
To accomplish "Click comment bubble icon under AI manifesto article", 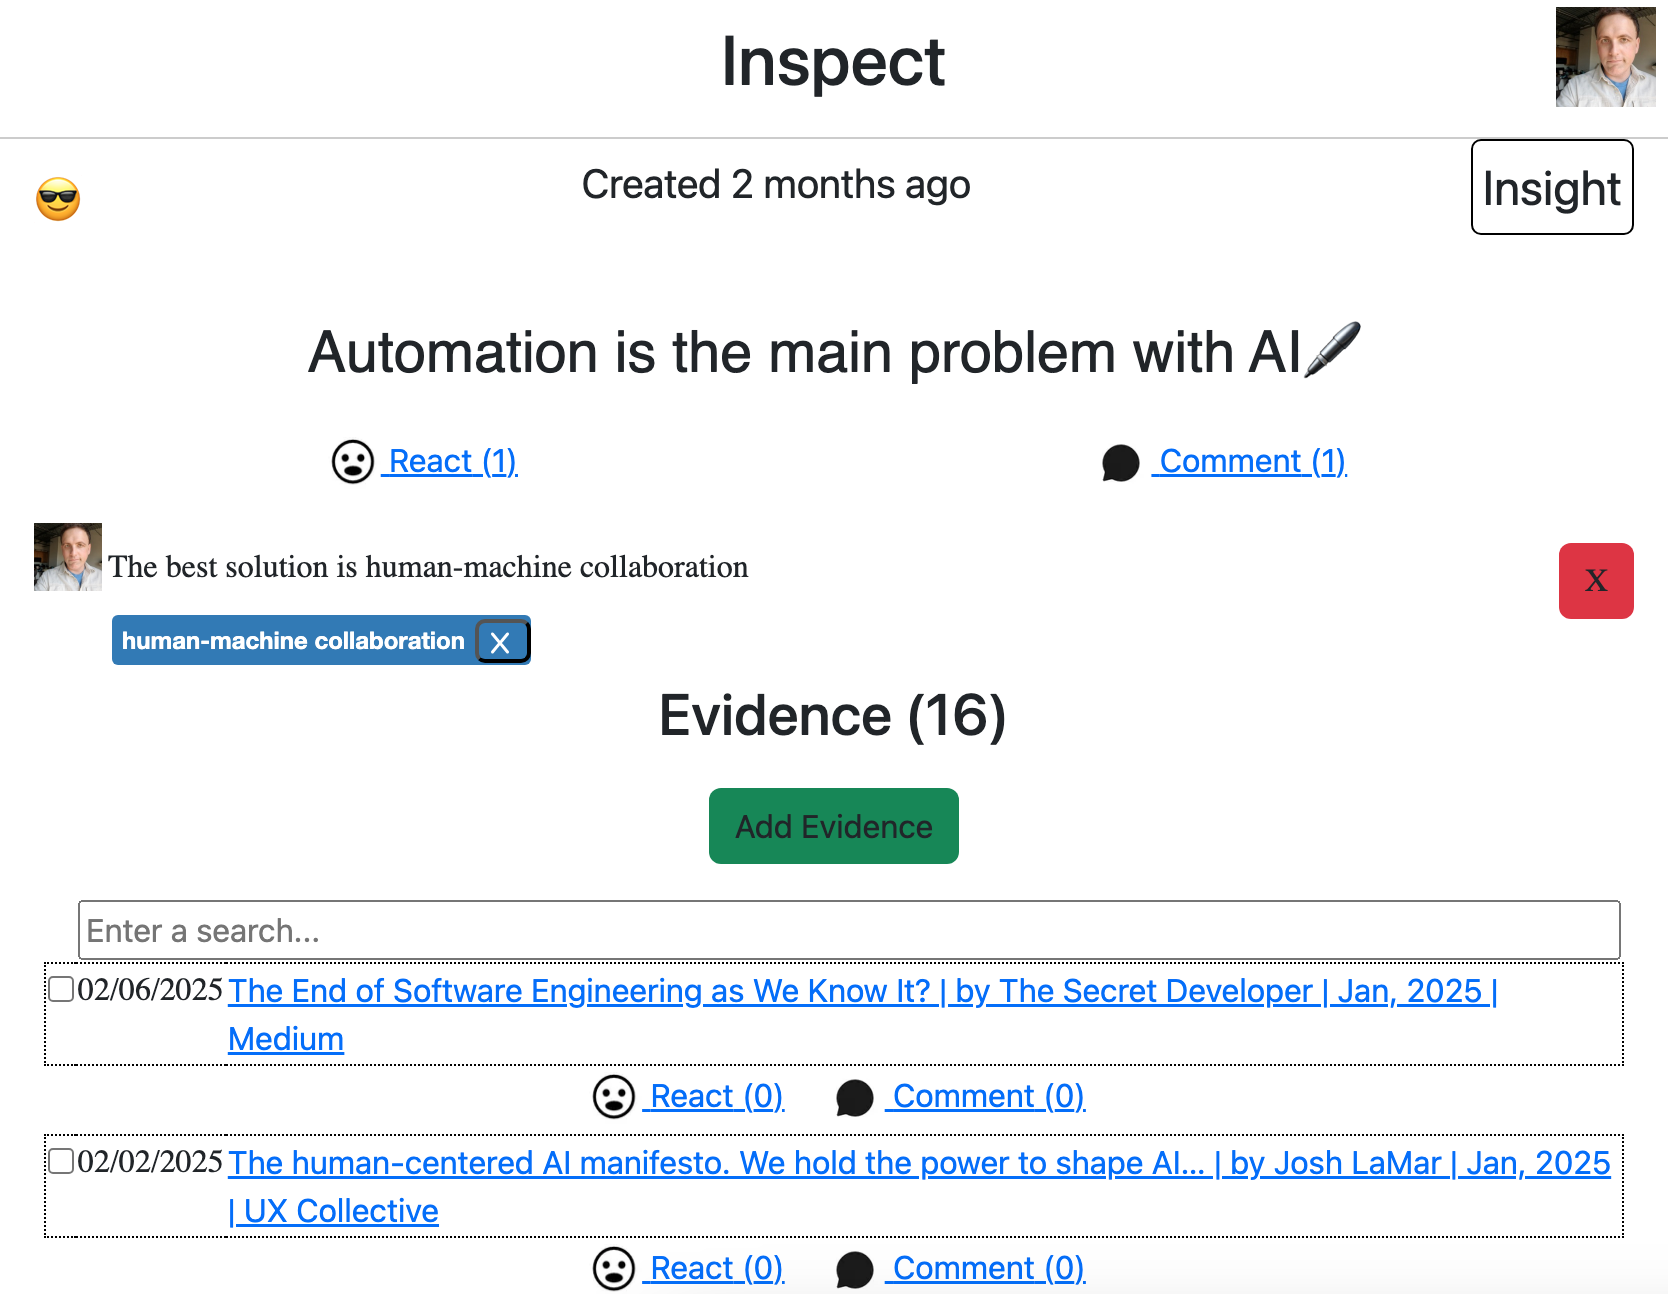I will (854, 1270).
